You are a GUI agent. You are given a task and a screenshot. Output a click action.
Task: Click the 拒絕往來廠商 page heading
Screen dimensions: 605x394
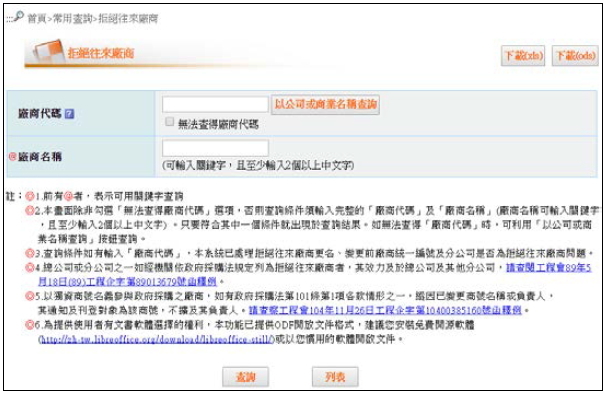(x=101, y=53)
